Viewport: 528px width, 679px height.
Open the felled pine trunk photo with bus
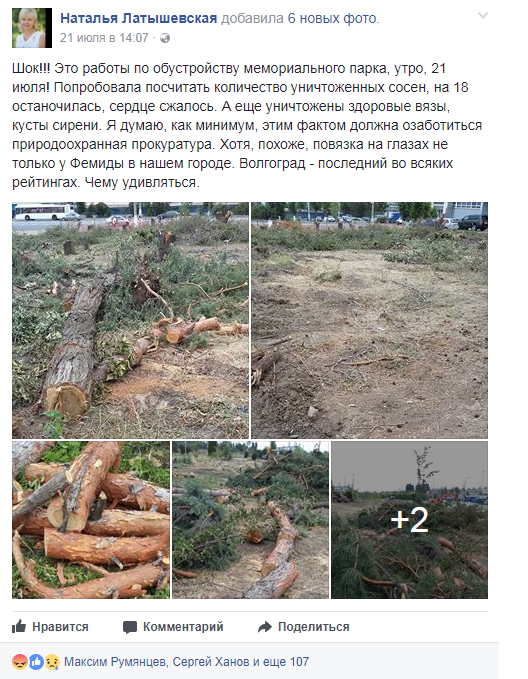click(x=130, y=320)
